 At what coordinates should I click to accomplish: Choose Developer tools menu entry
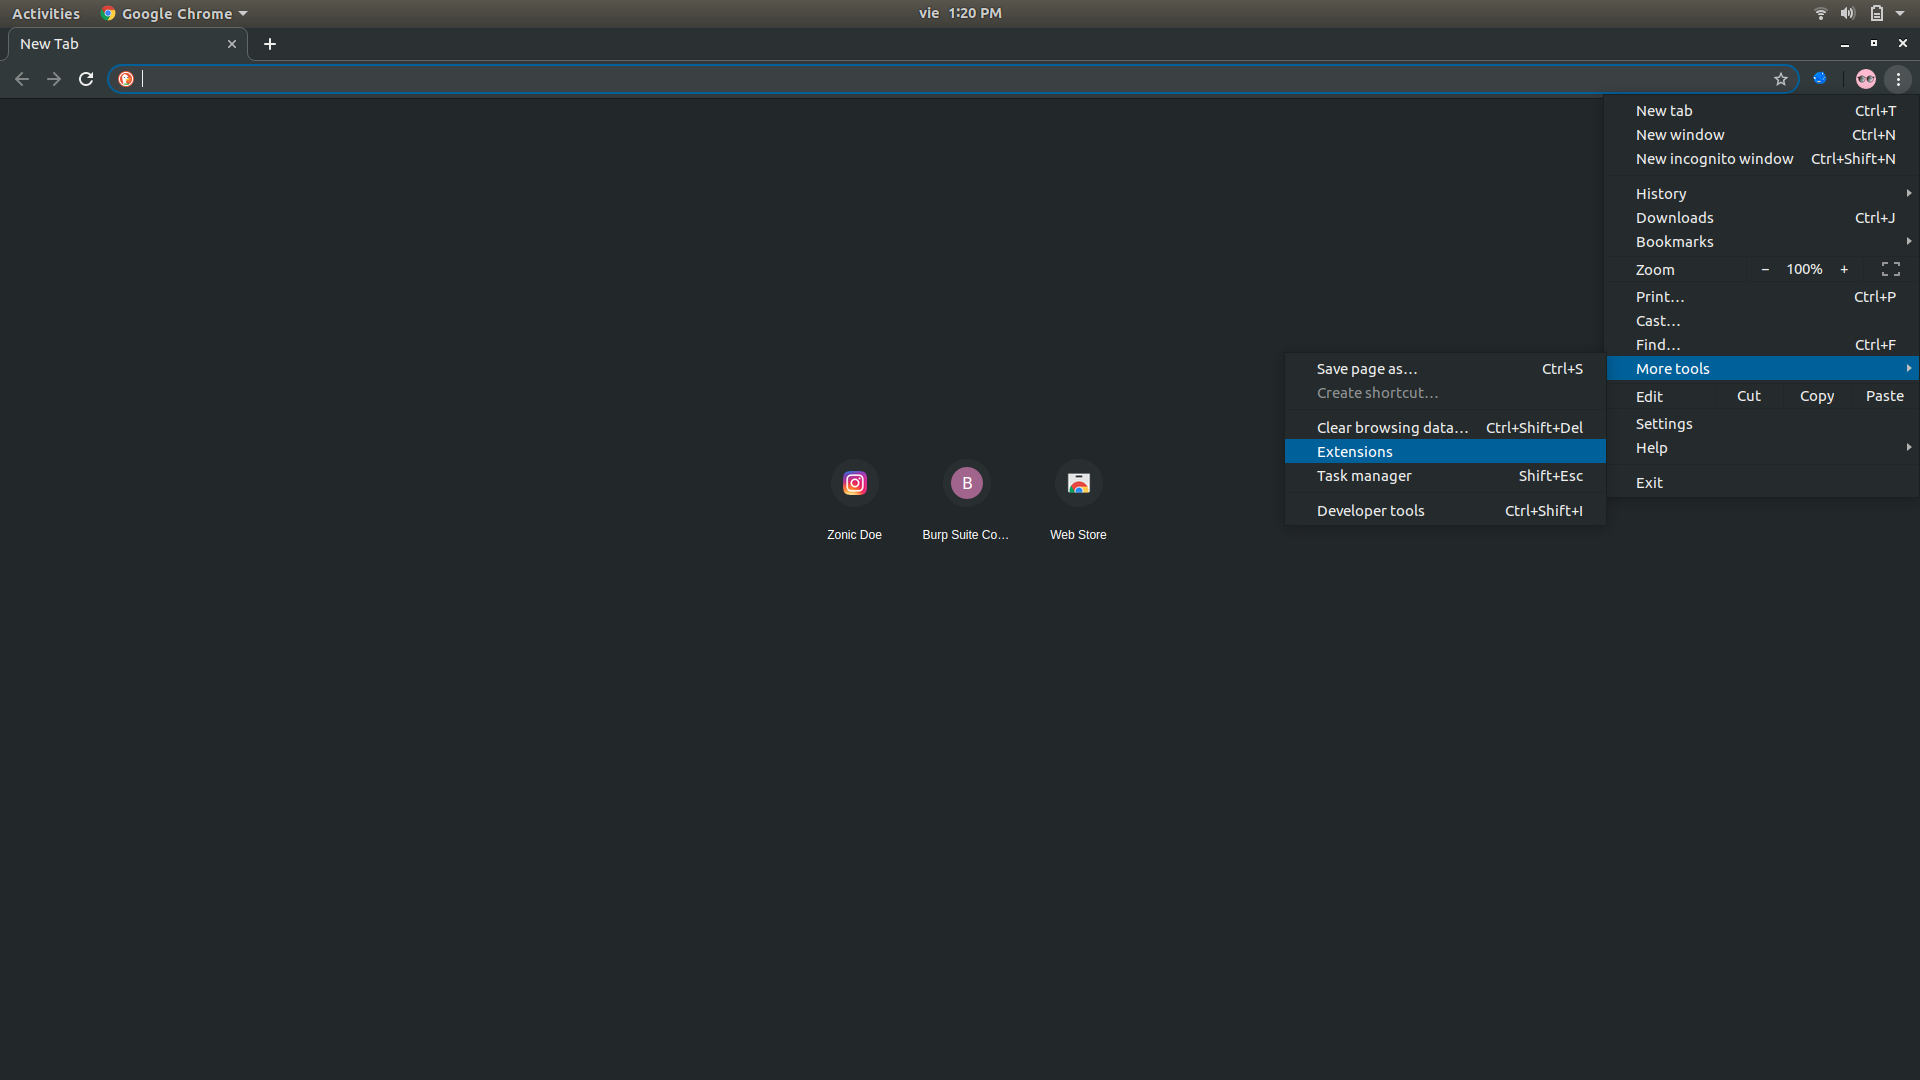(x=1370, y=511)
